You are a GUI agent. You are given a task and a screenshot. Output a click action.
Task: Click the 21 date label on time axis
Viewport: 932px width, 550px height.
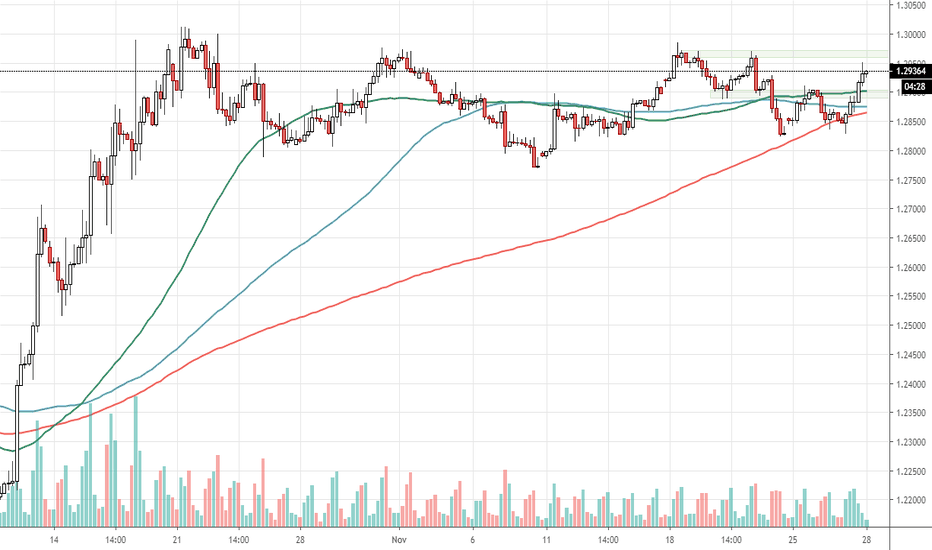tap(177, 538)
